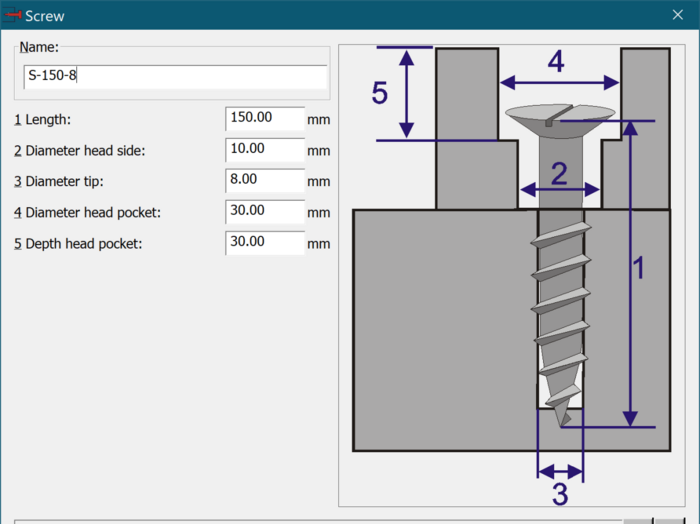Click dimension number 2 in the diagram
Viewport: 700px width, 524px height.
point(559,174)
